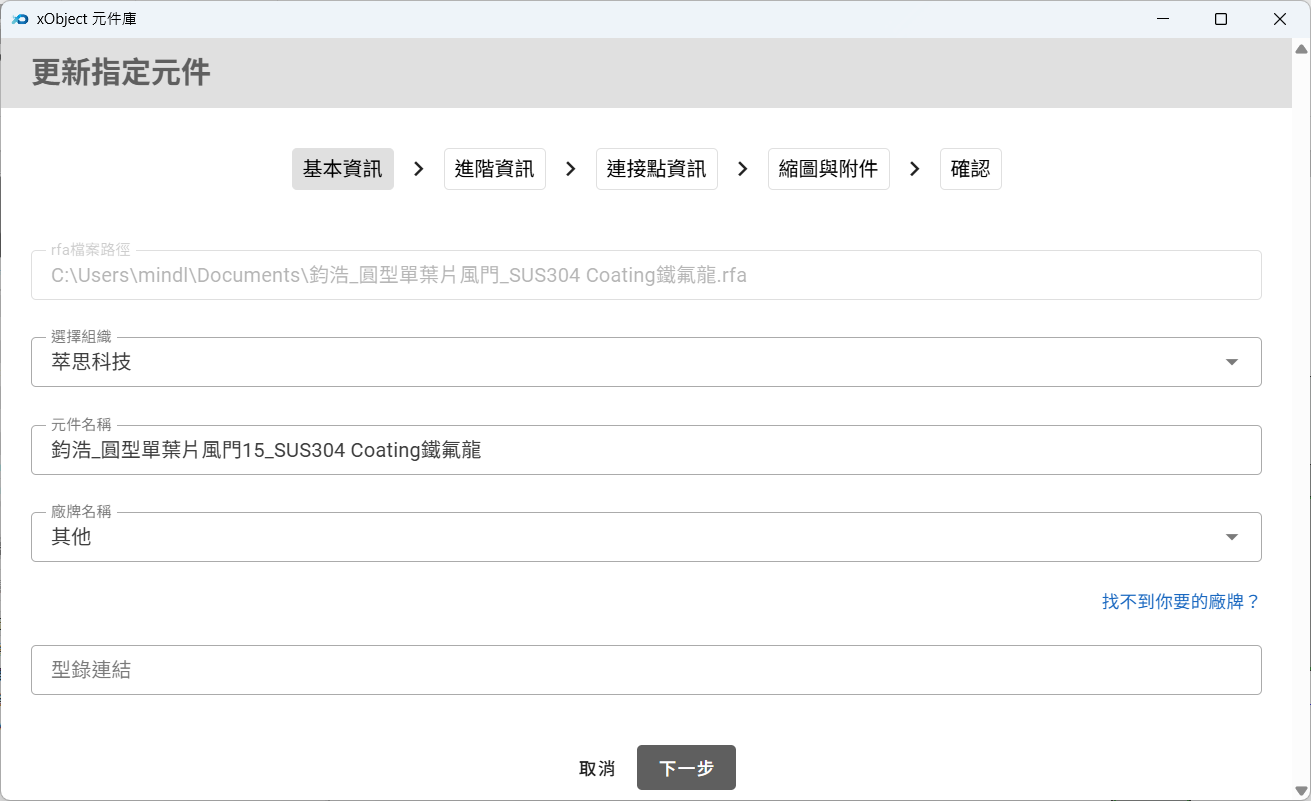Image resolution: width=1311 pixels, height=801 pixels.
Task: Maximize the xObject window
Action: point(1221,19)
